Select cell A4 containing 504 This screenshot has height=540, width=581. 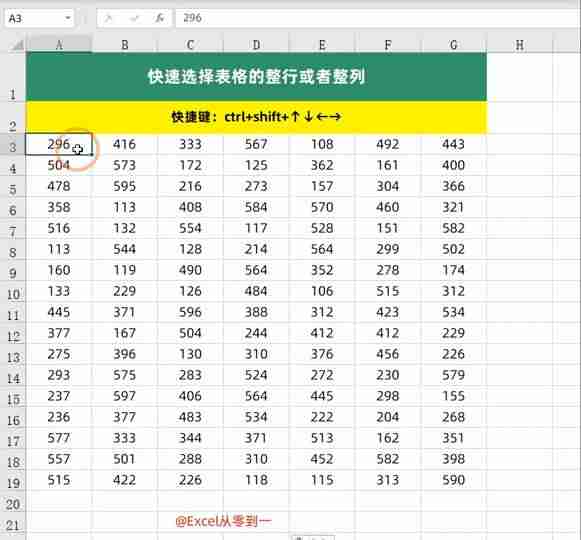point(59,165)
